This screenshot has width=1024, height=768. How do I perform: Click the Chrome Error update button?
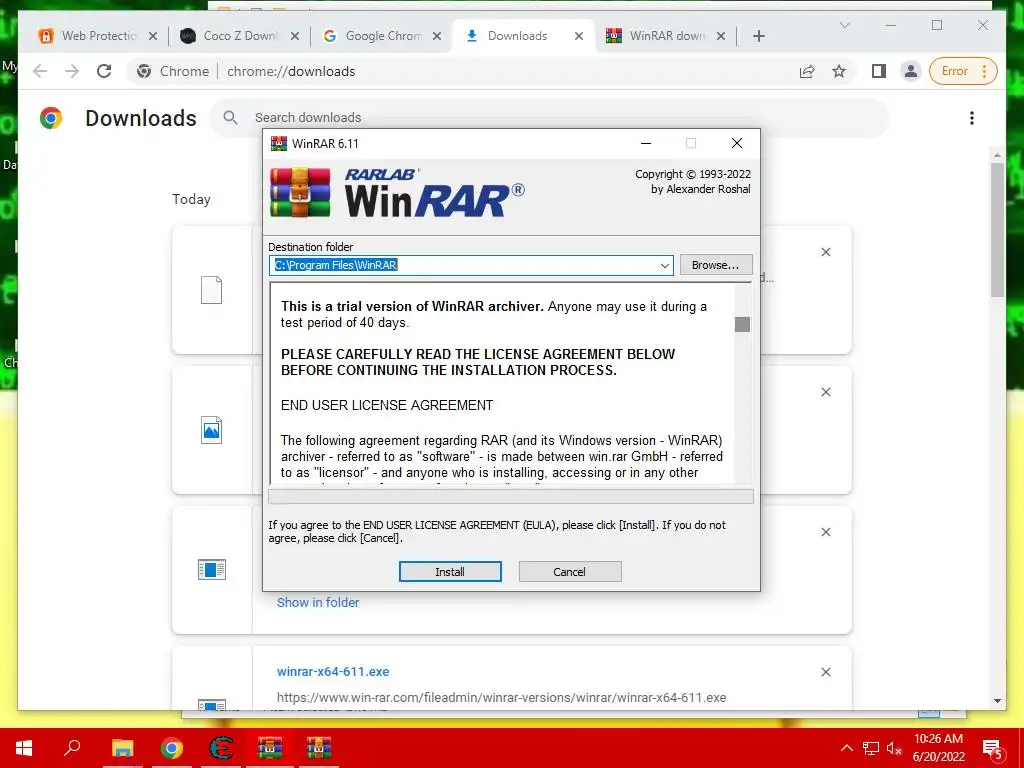961,71
